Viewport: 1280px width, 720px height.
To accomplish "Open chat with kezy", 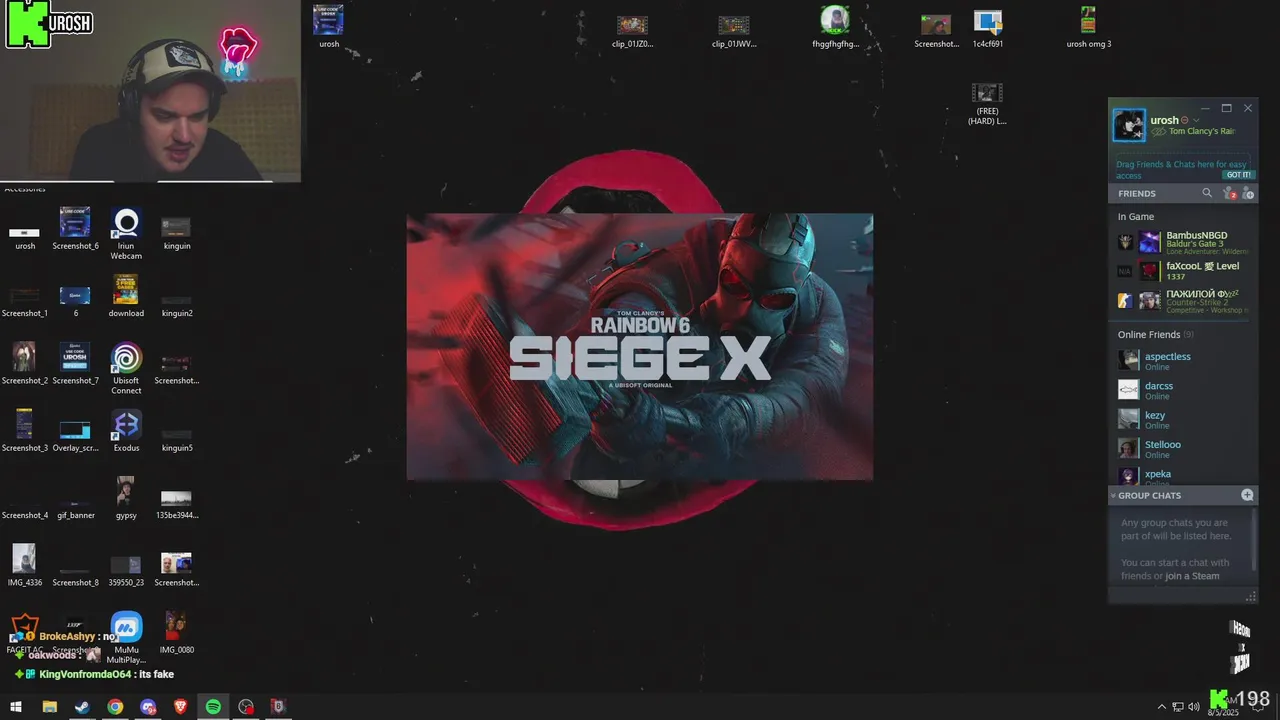I will click(1183, 419).
